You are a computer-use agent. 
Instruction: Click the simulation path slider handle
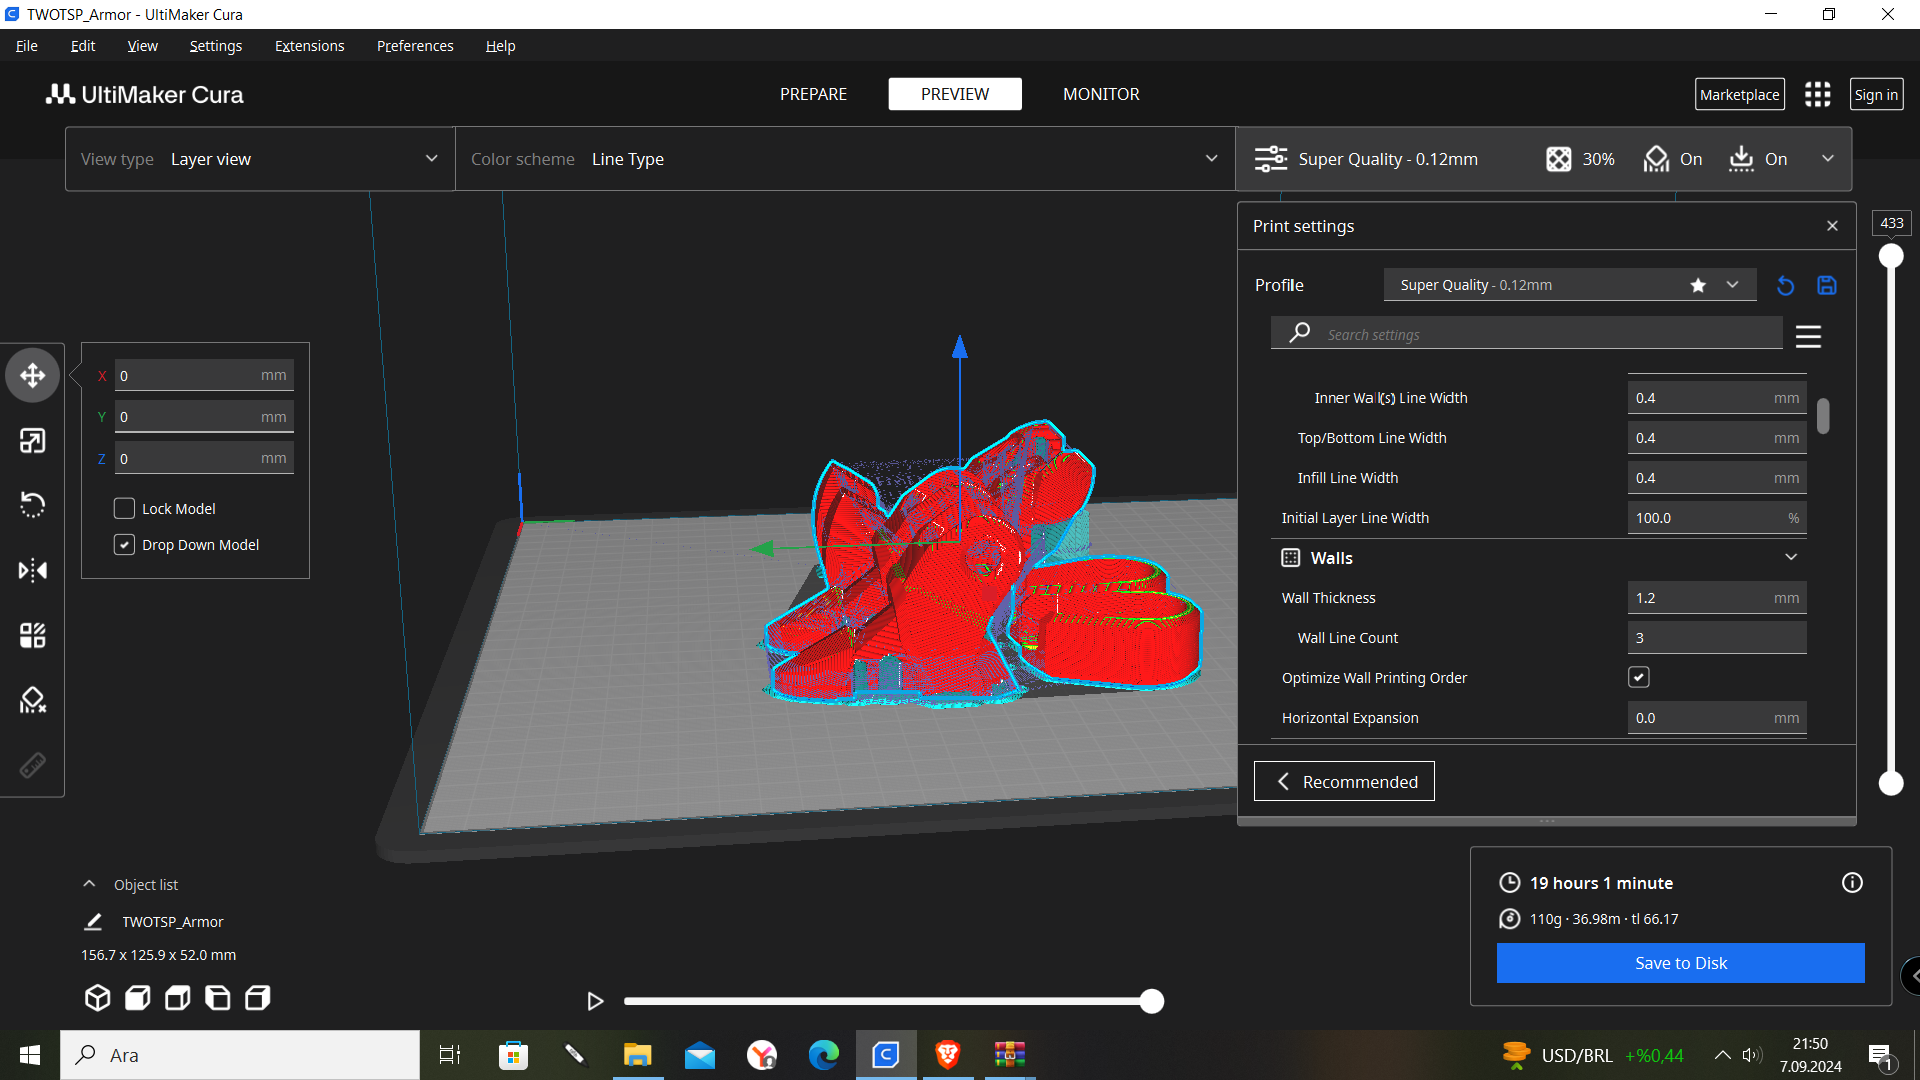[1152, 1001]
